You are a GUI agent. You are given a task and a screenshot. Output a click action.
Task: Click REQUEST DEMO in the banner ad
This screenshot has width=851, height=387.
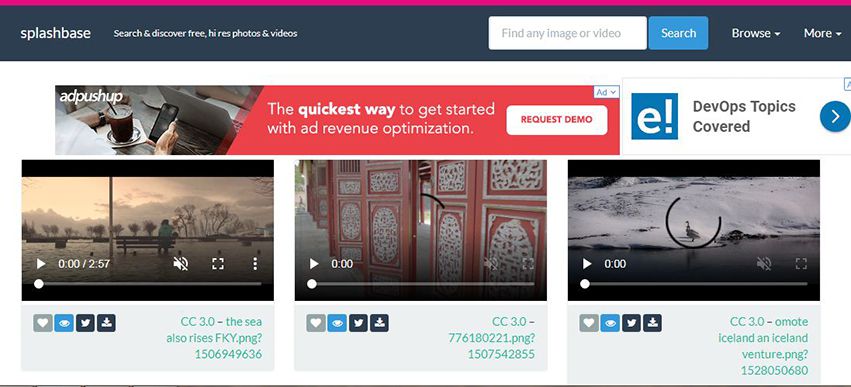[x=556, y=119]
